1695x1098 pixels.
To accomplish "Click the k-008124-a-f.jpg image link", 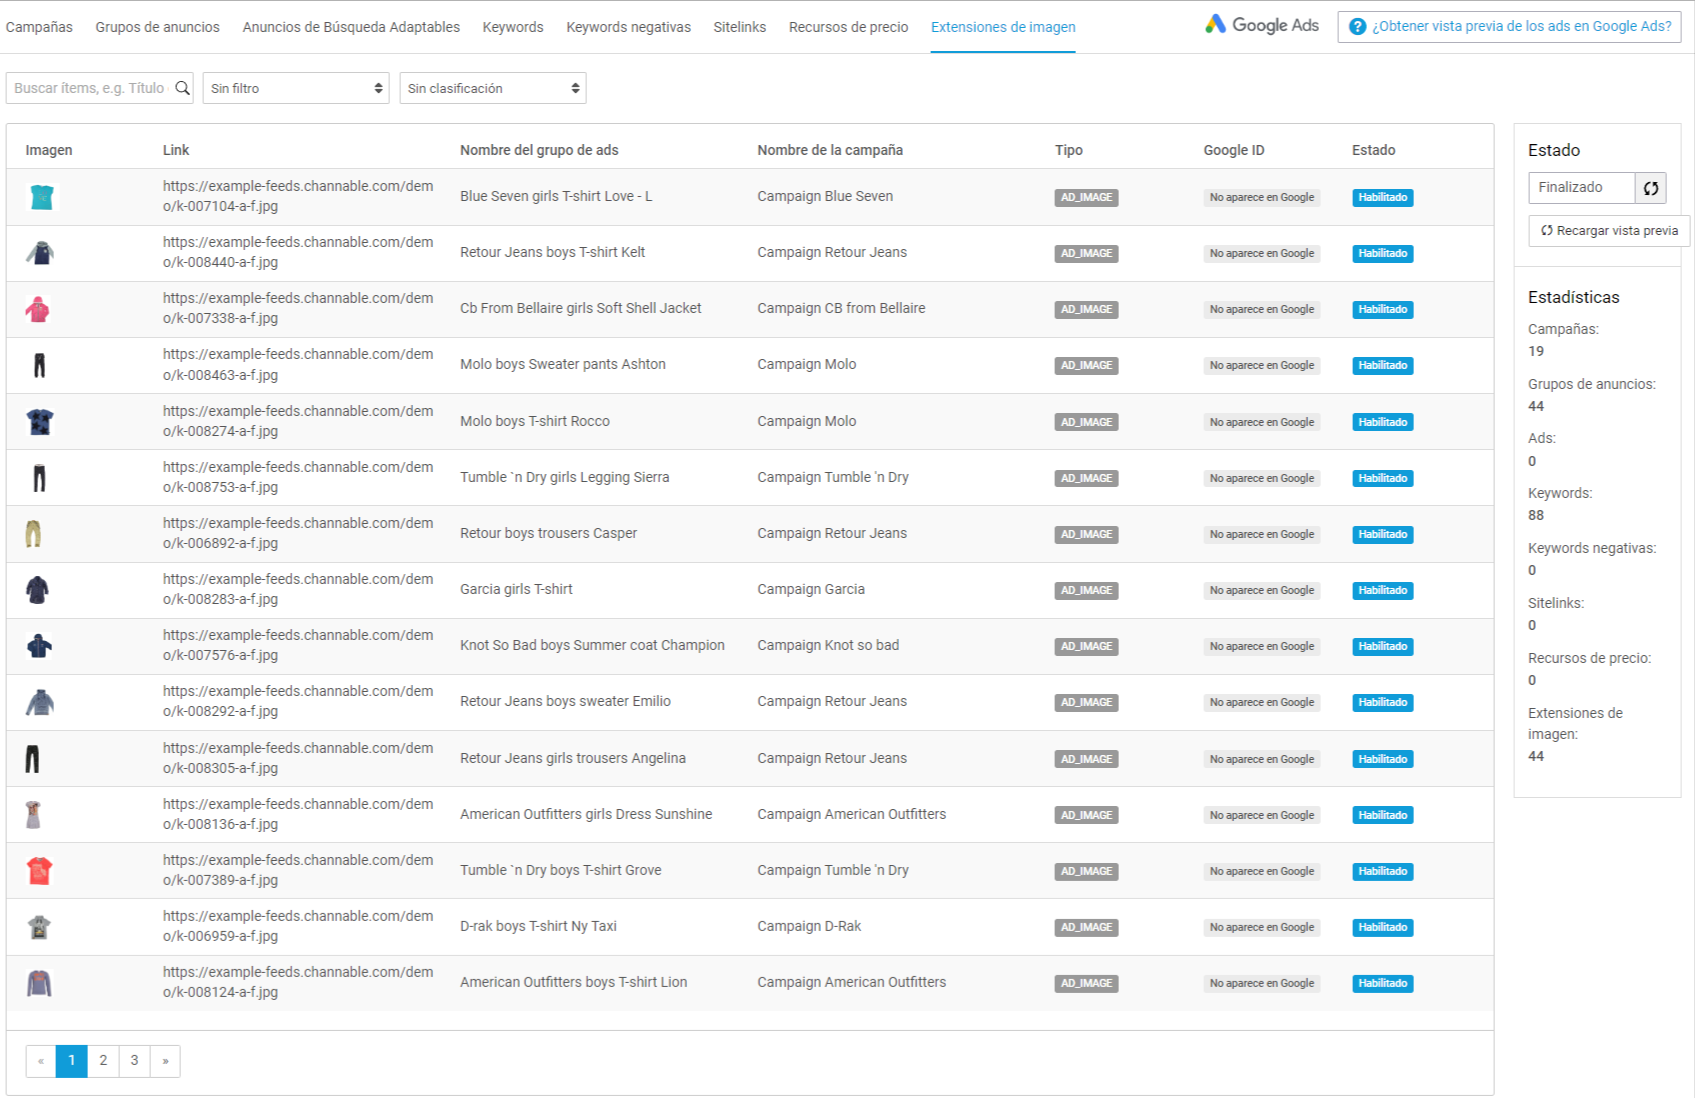I will (298, 982).
